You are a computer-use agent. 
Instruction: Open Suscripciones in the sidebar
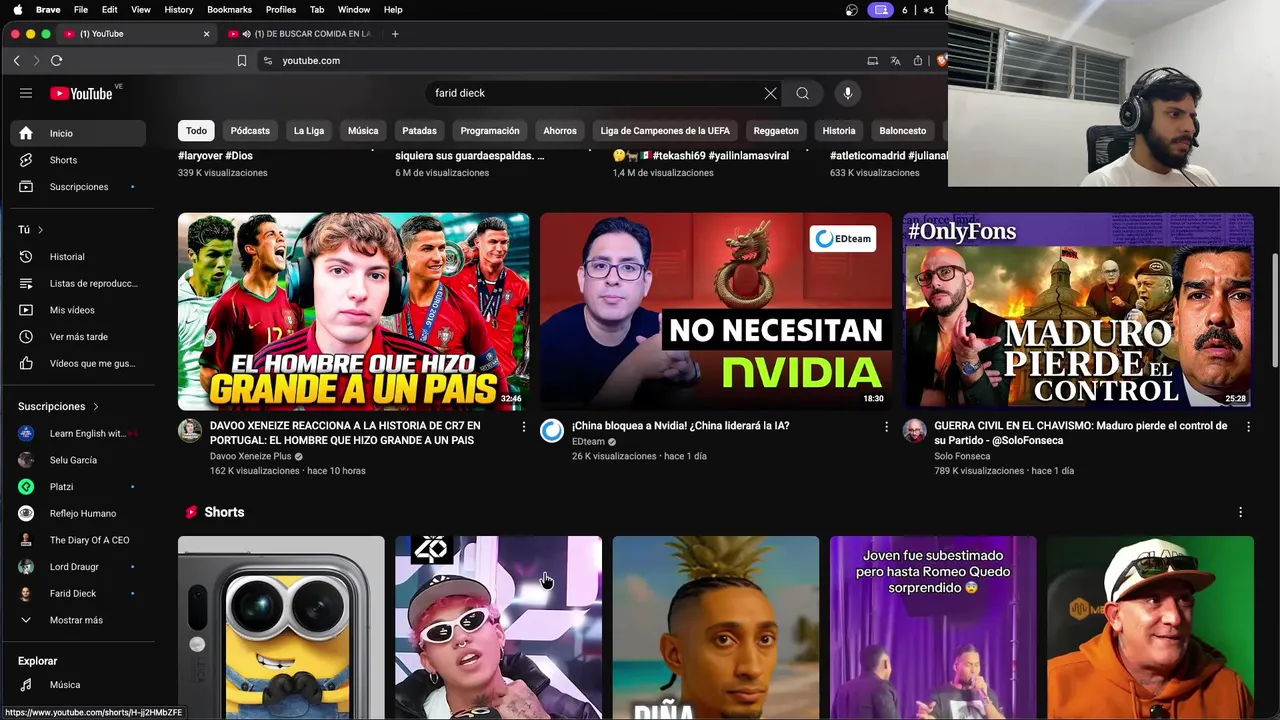pyautogui.click(x=78, y=187)
